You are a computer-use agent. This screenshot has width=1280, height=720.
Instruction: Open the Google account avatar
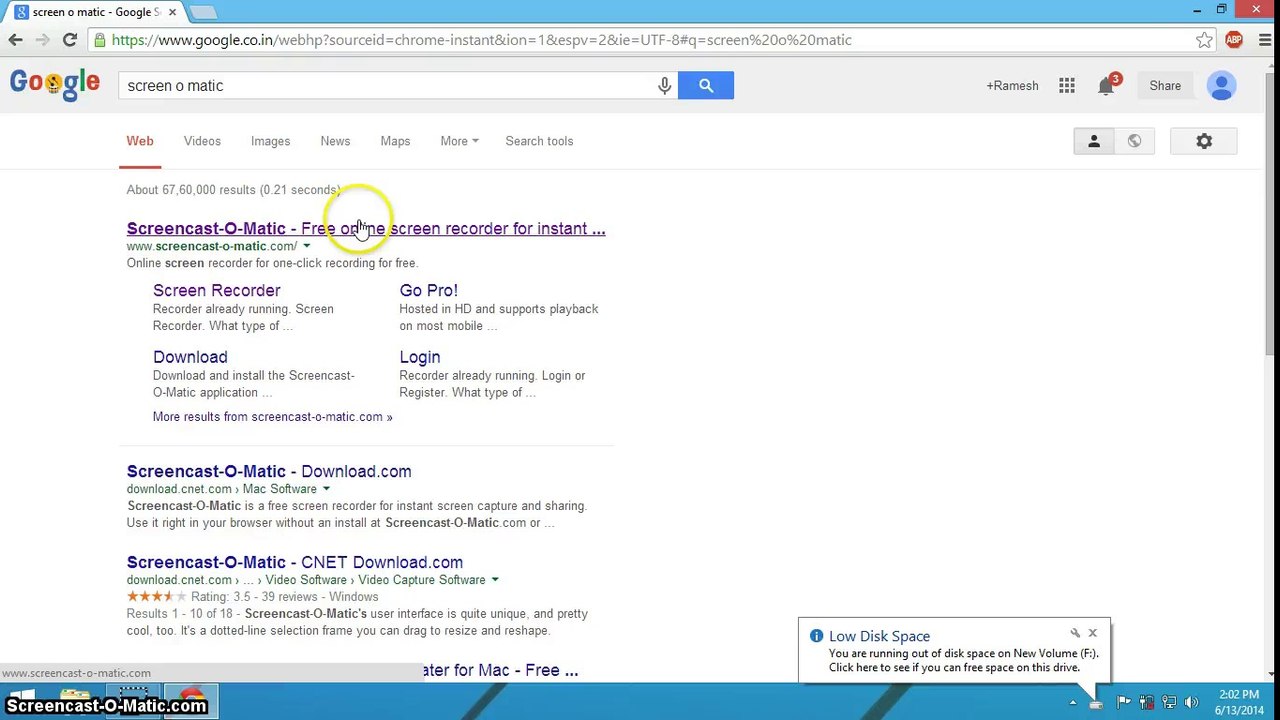tap(1221, 86)
